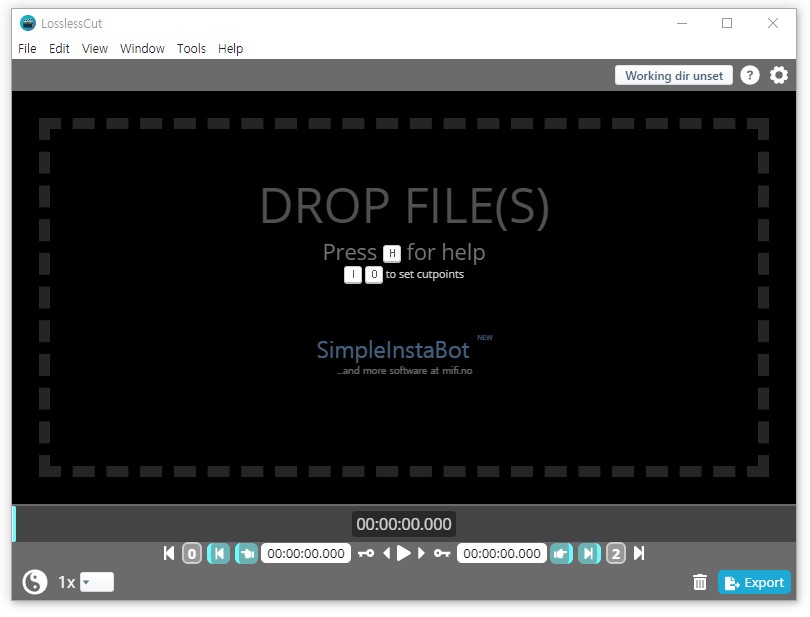Maximize the LosslessCut window
This screenshot has width=810, height=617.
(x=727, y=23)
